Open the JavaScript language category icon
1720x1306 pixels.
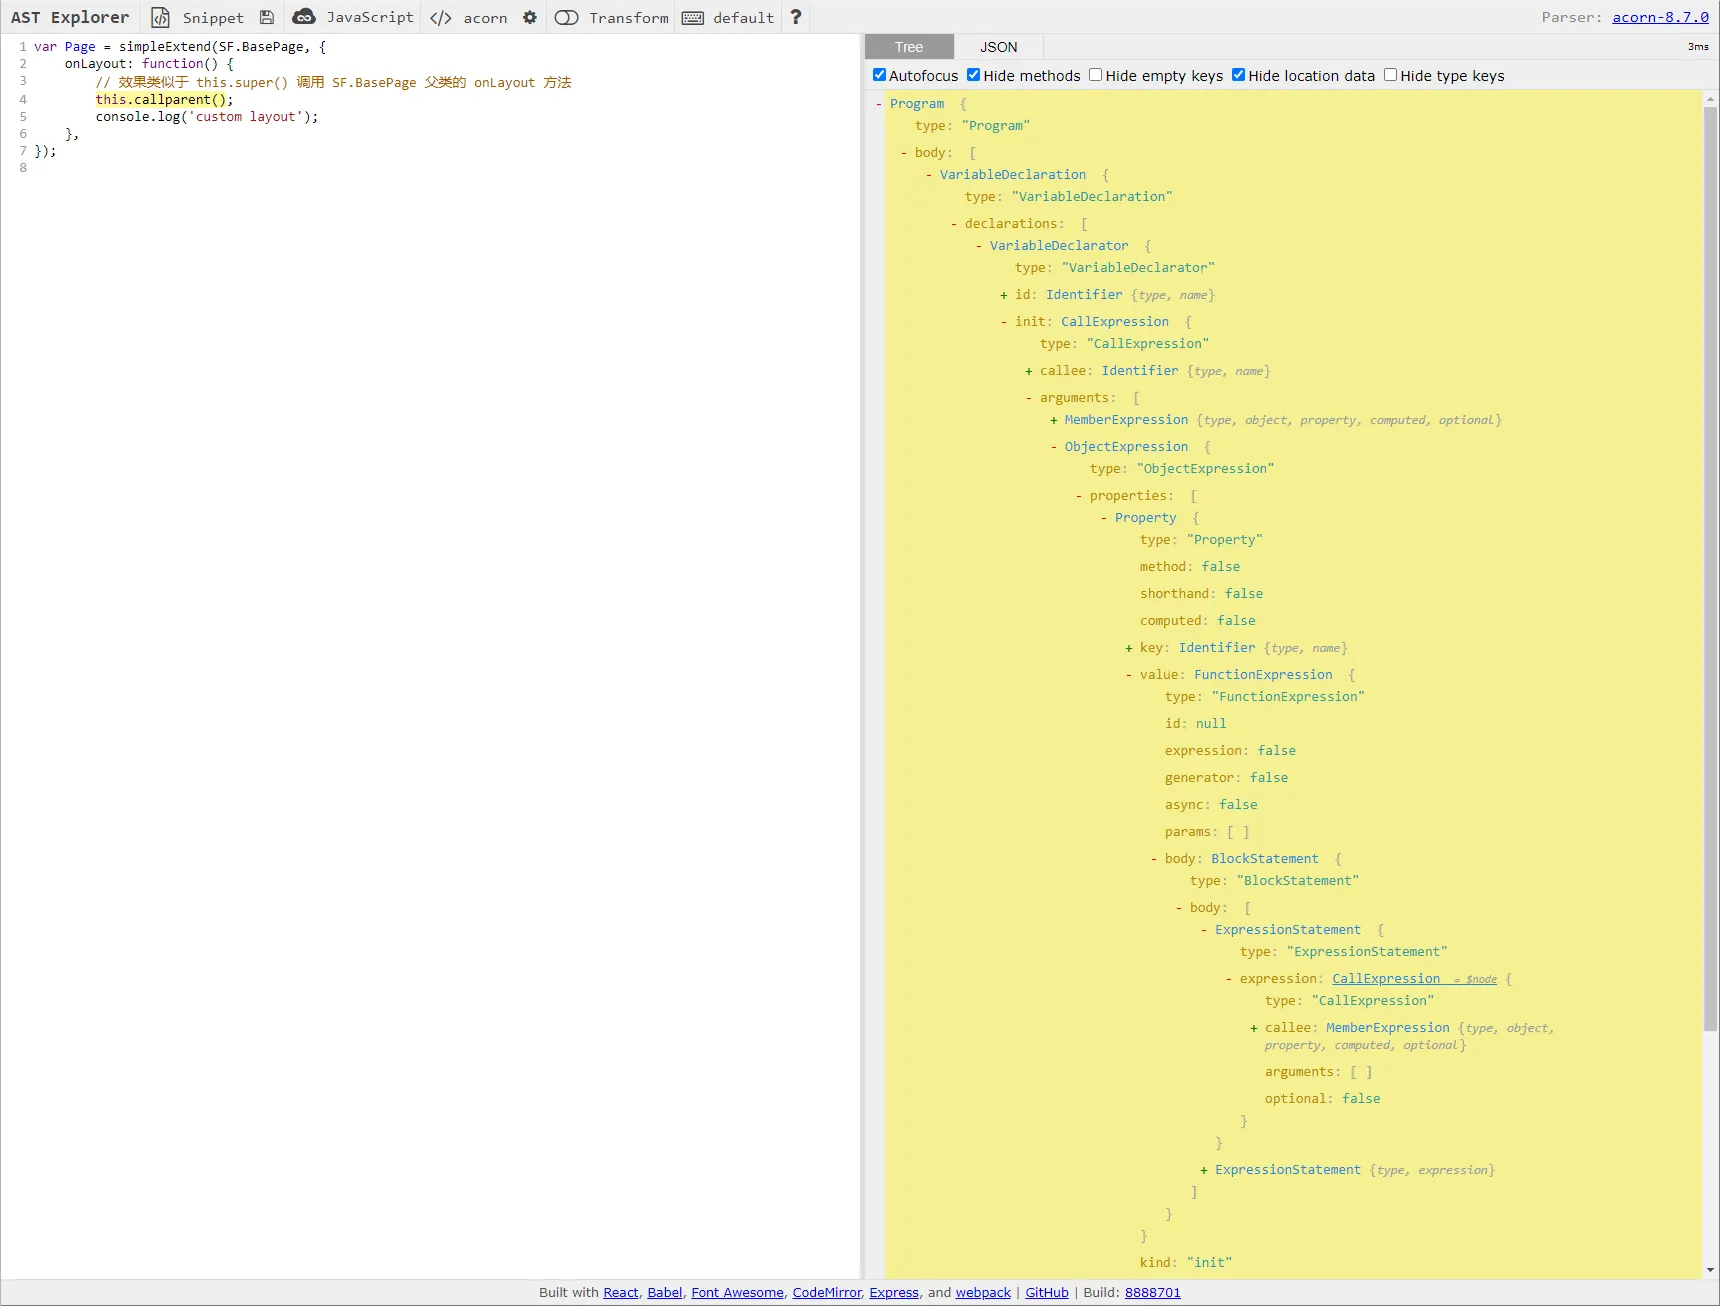(304, 17)
